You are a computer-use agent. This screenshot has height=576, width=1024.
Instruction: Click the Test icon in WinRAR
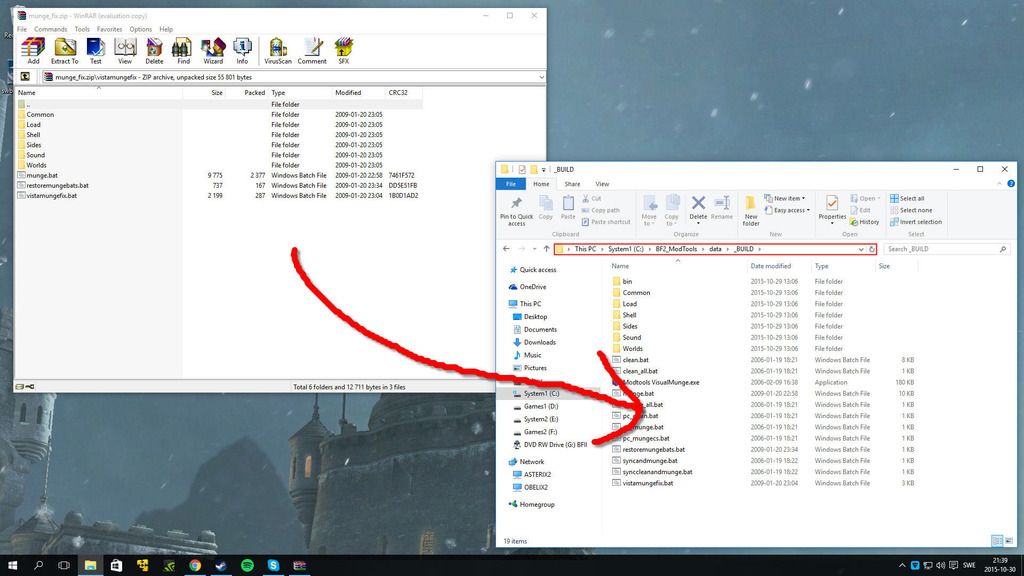point(95,50)
